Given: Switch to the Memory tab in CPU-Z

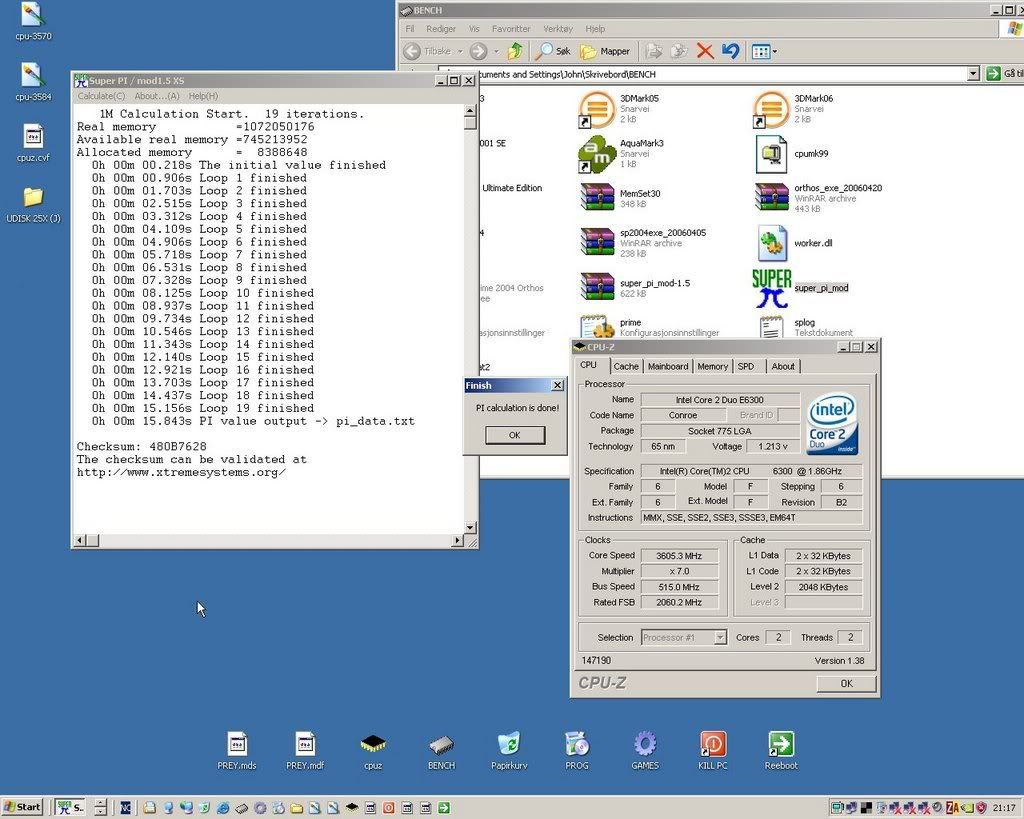Looking at the screenshot, I should (x=712, y=366).
